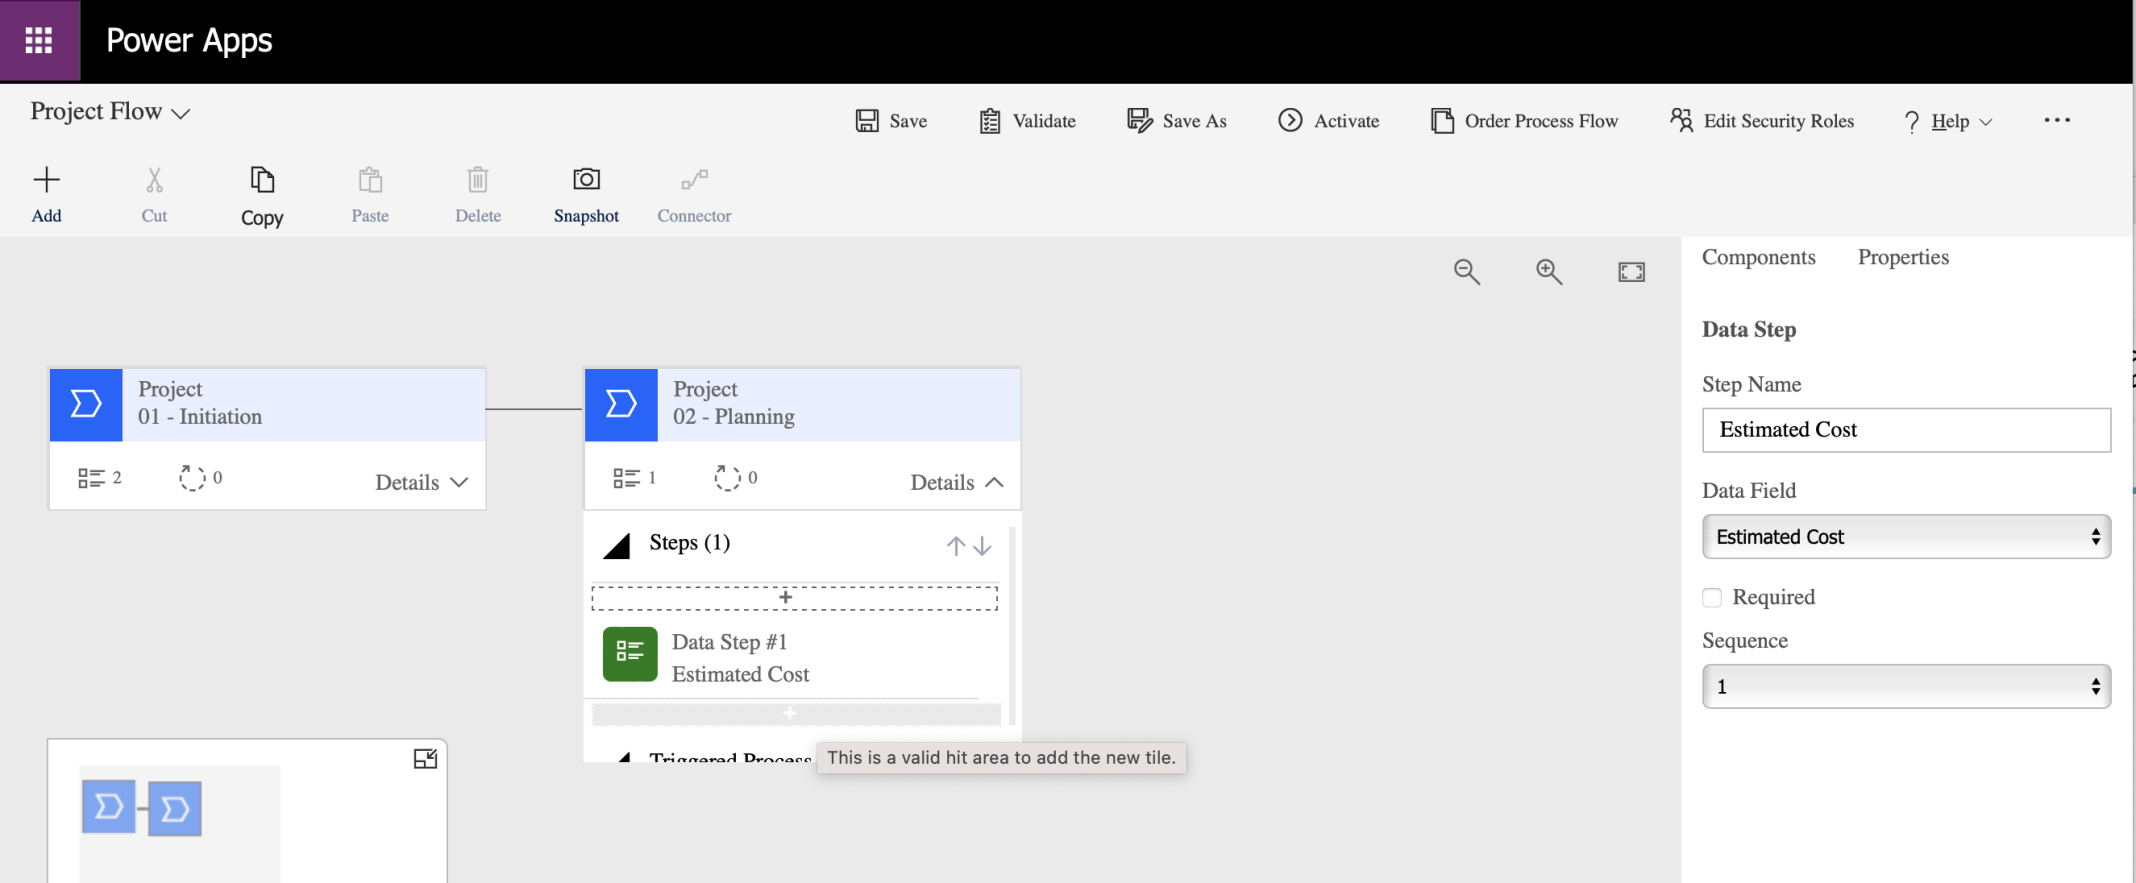
Task: Click the Paste clipboard icon
Action: pos(370,180)
